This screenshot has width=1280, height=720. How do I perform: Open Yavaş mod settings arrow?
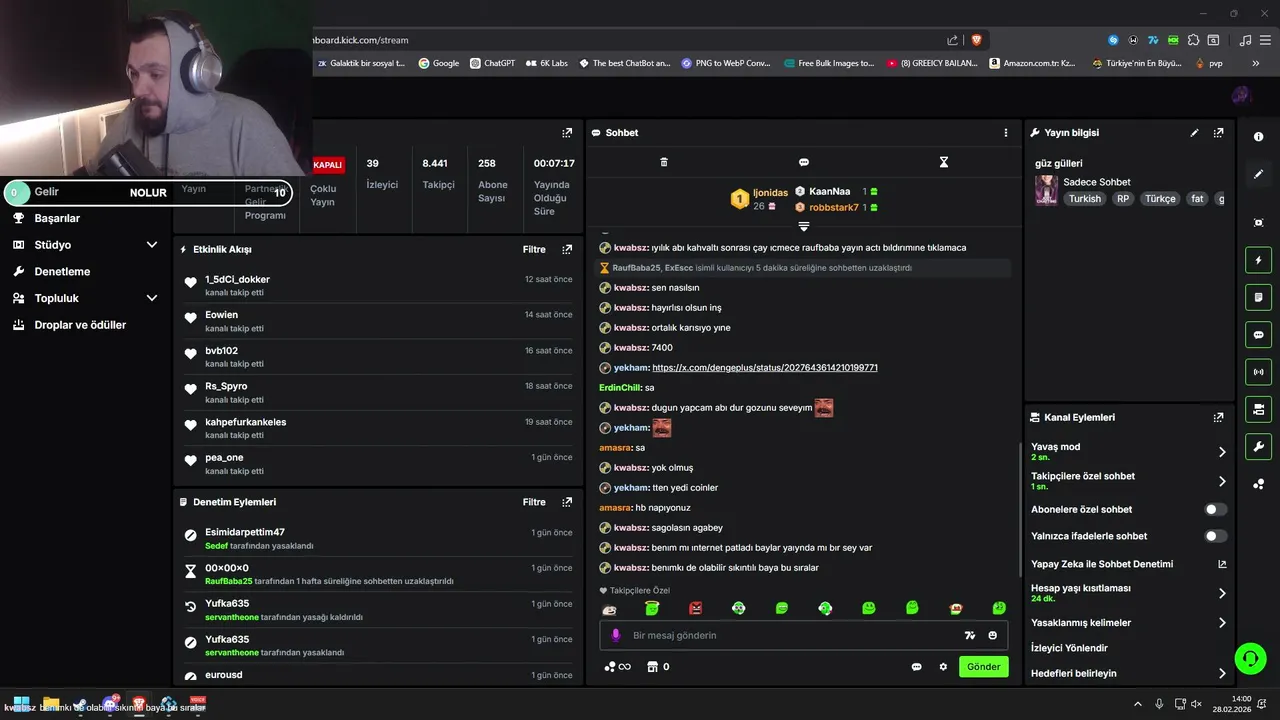tap(1222, 452)
